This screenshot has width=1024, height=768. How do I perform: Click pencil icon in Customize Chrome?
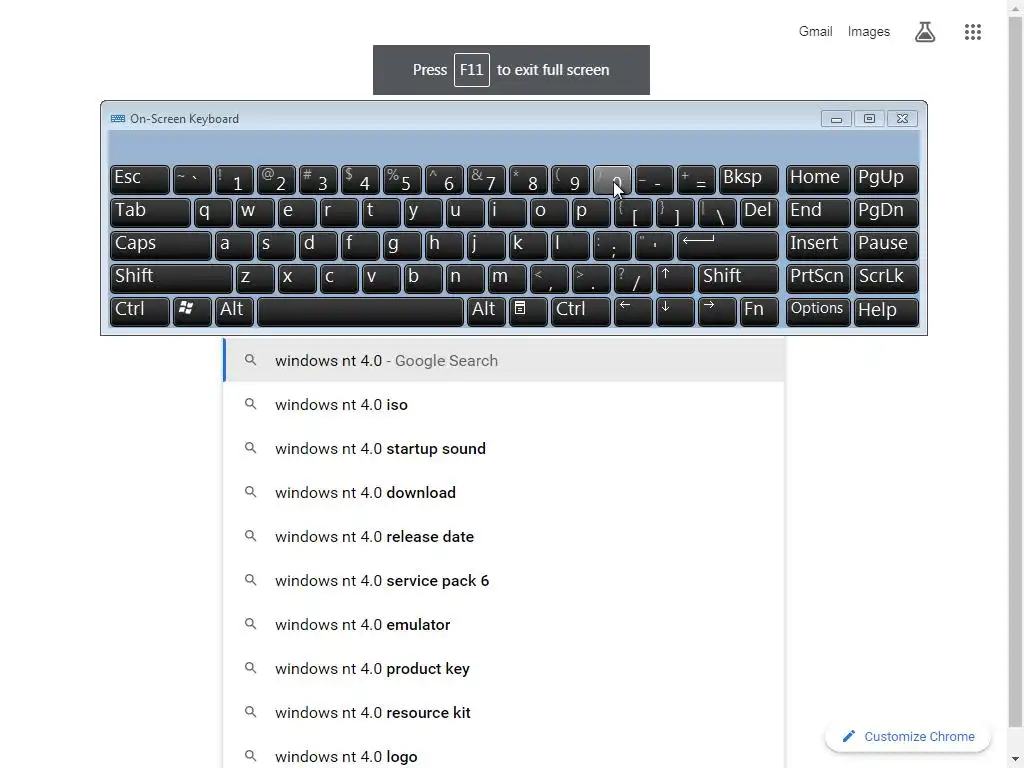point(848,736)
